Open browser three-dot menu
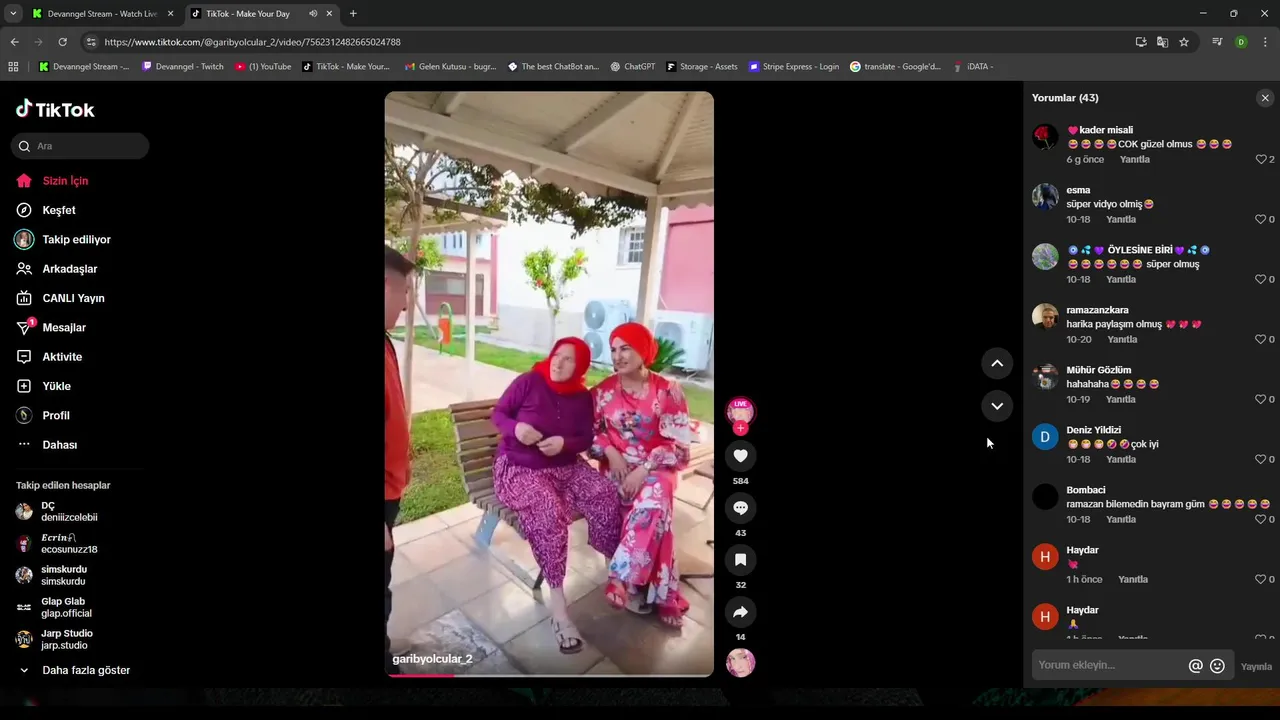 point(1266,42)
